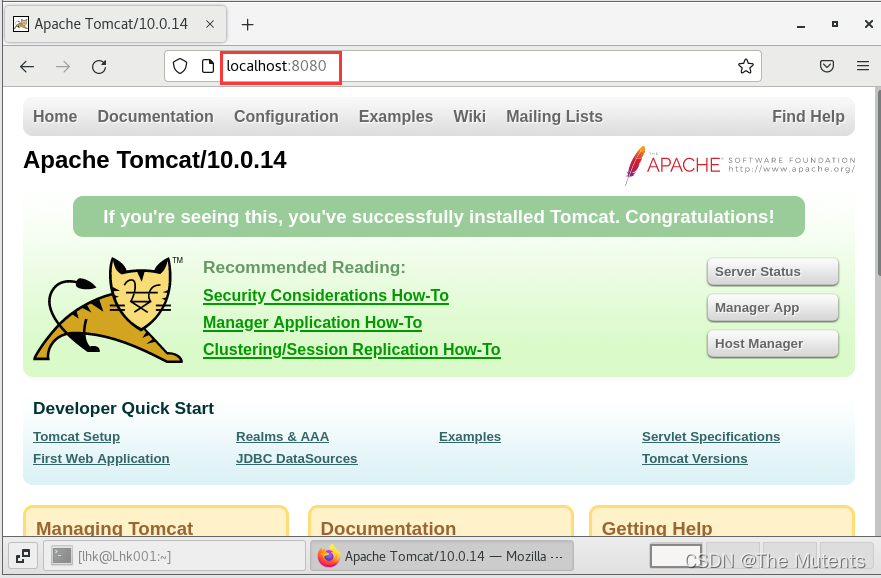This screenshot has height=578, width=881.
Task: Click the Recommended Reading heading text
Action: click(304, 267)
